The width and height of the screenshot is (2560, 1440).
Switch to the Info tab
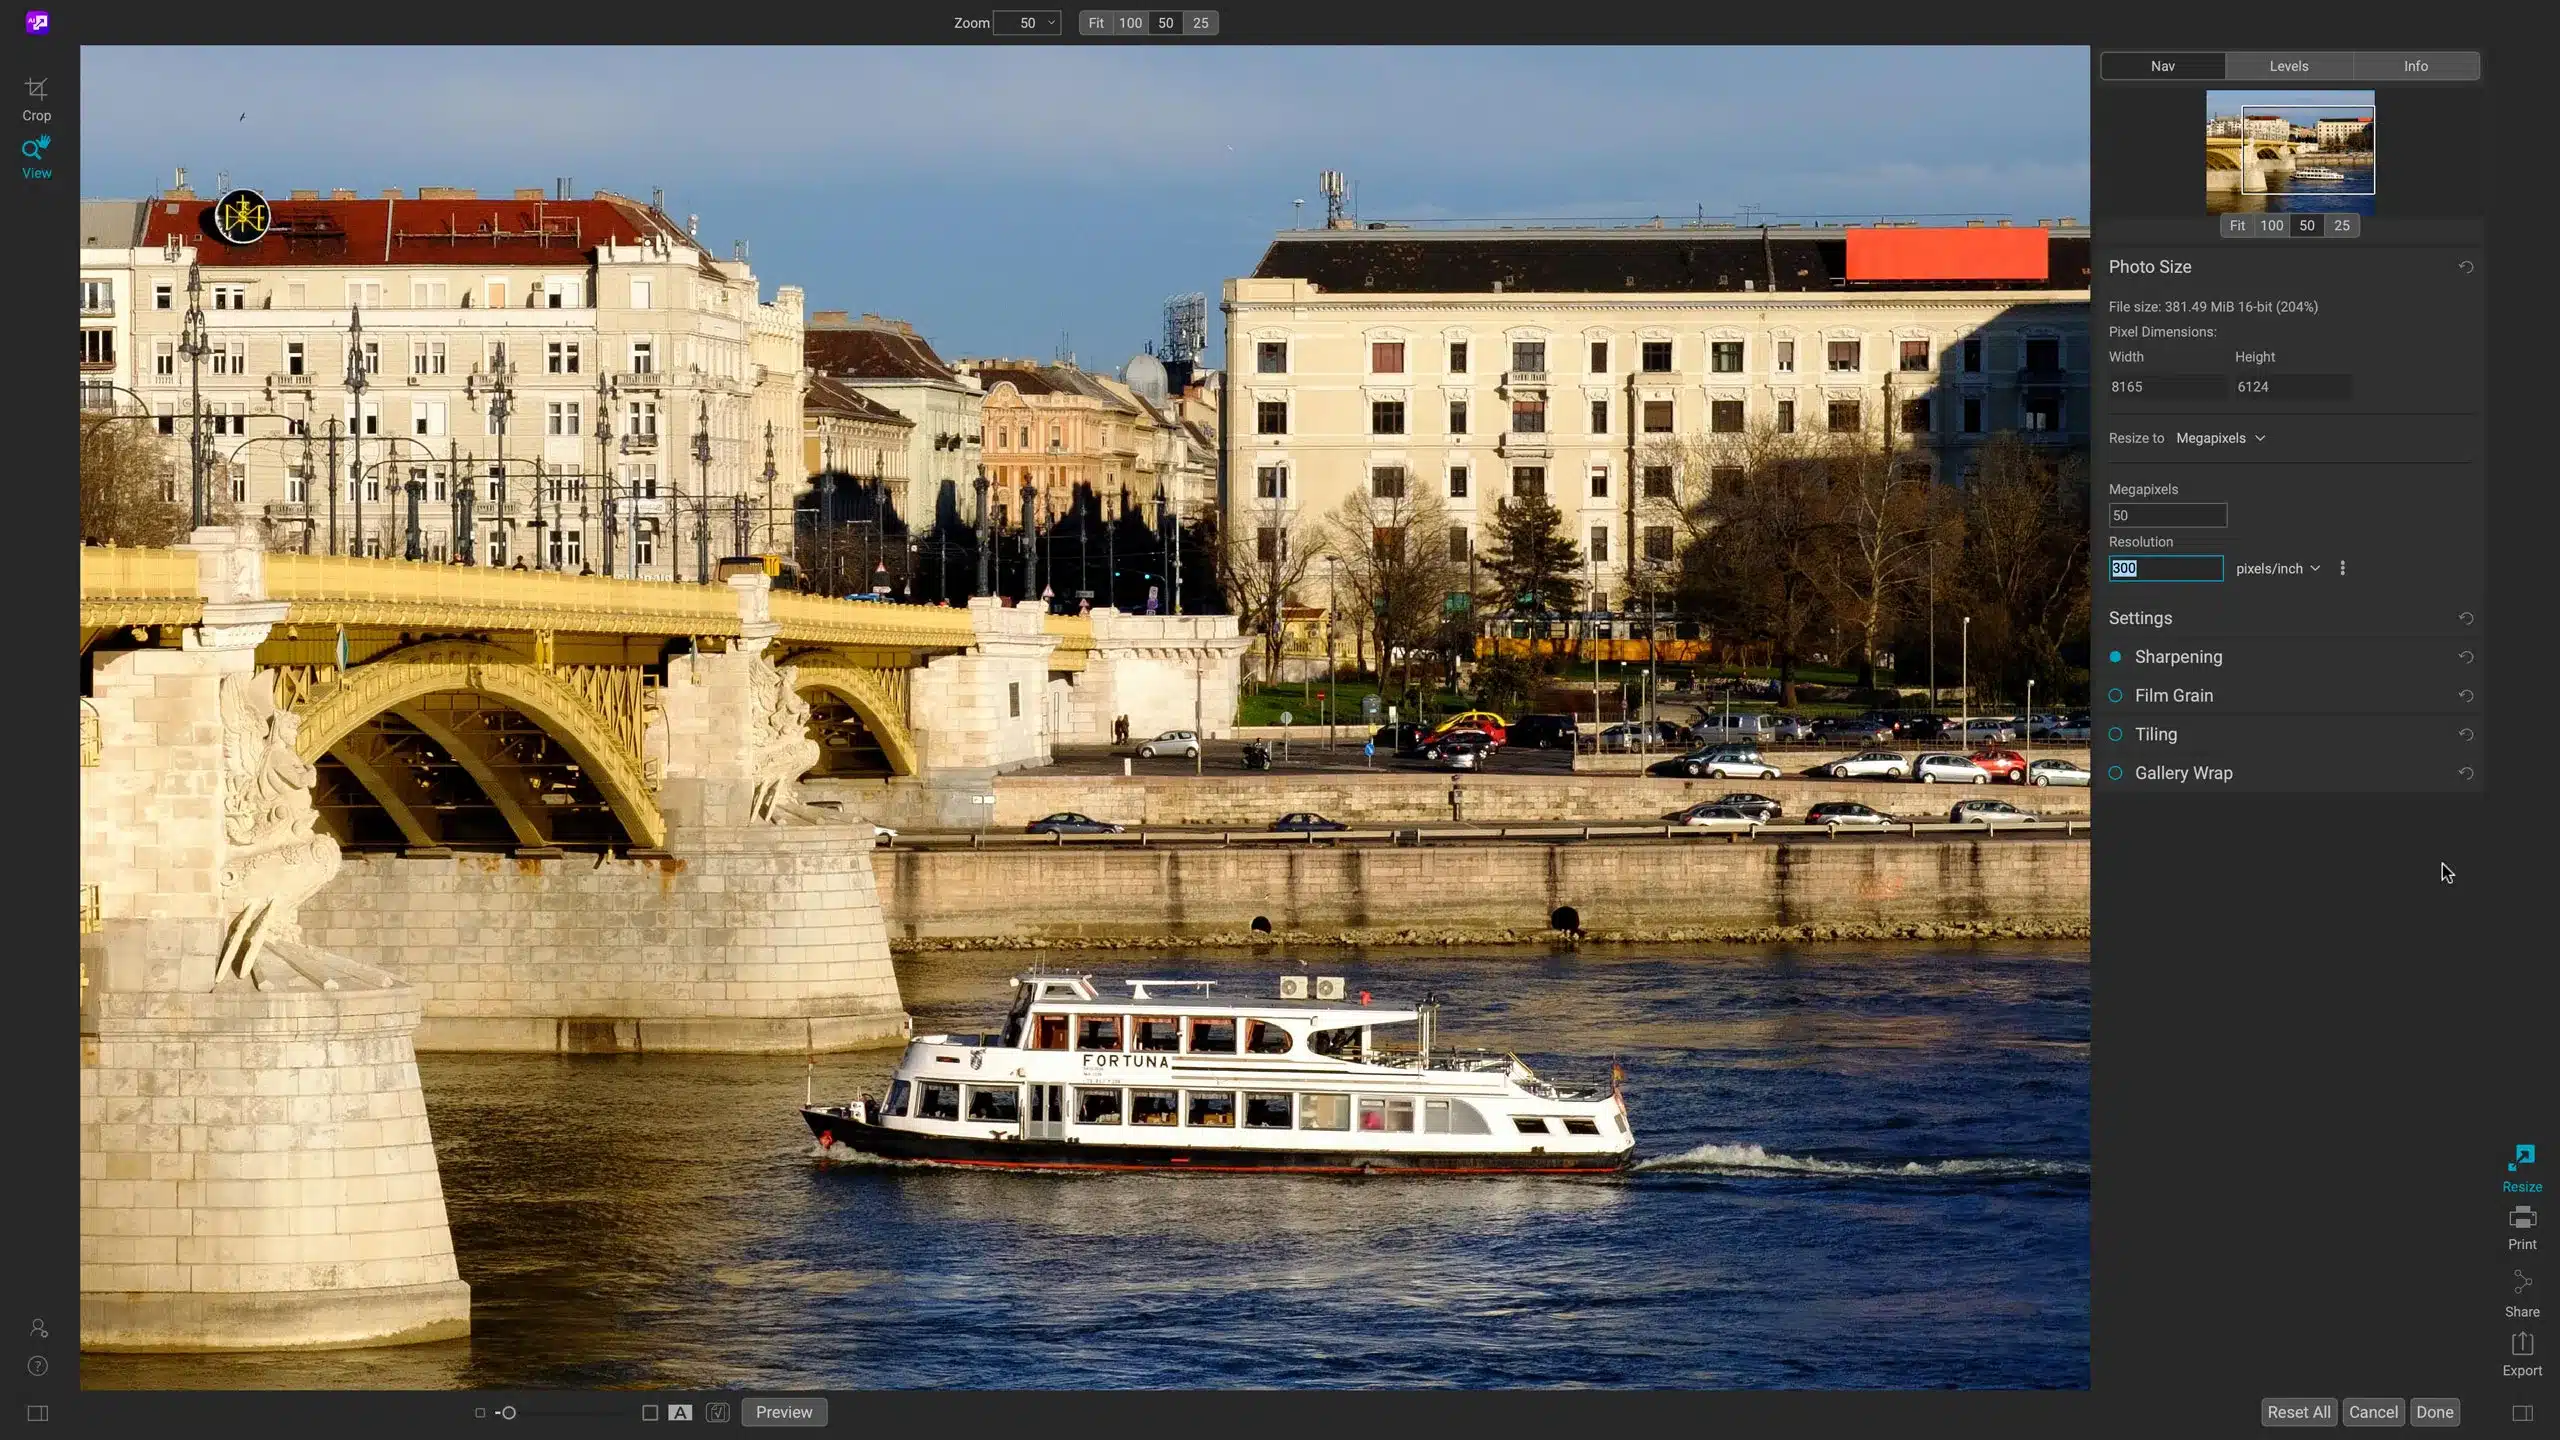2415,66
